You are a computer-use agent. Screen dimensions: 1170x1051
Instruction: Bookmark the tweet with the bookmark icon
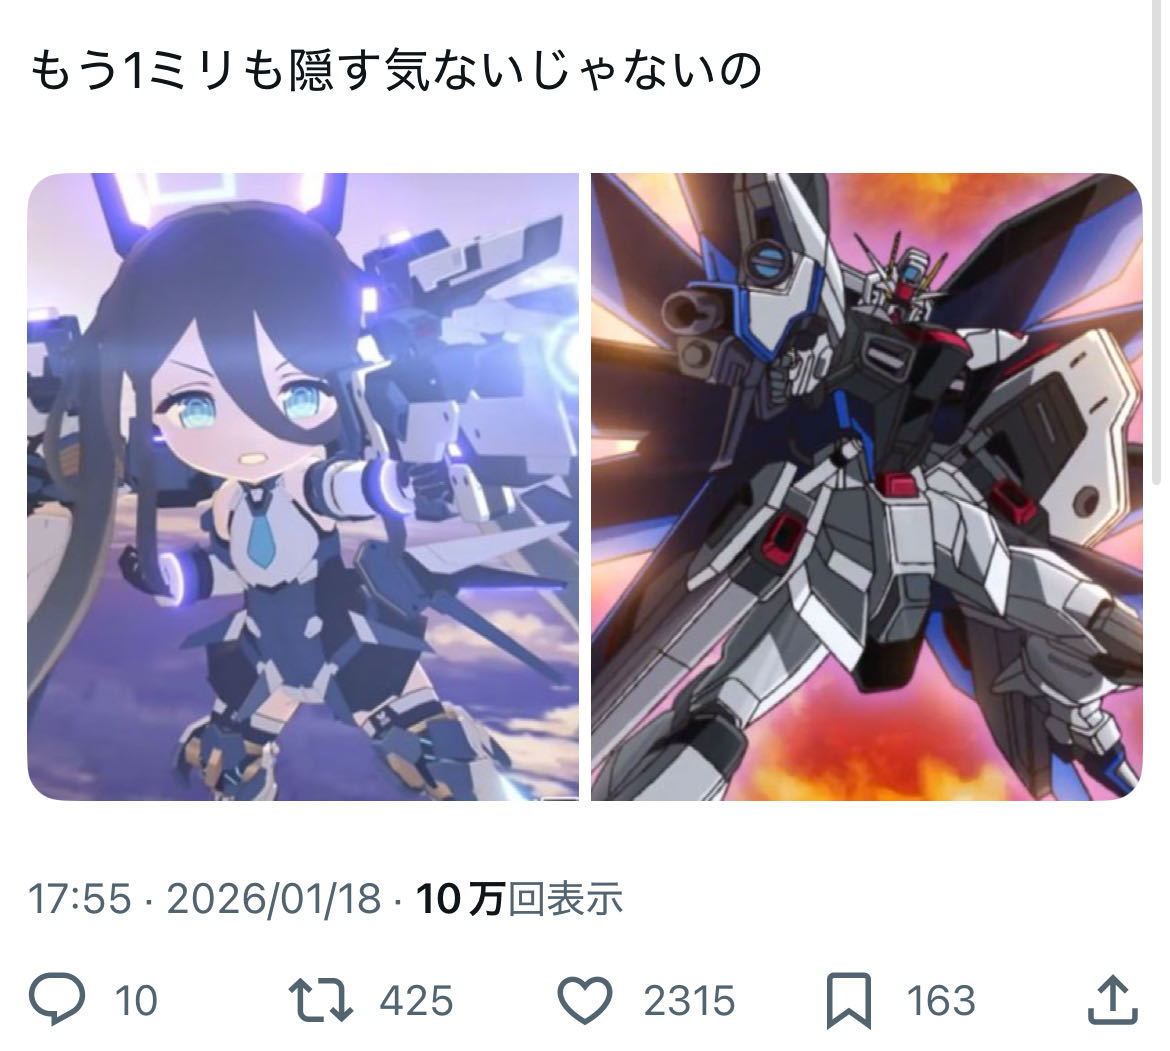click(x=848, y=1000)
